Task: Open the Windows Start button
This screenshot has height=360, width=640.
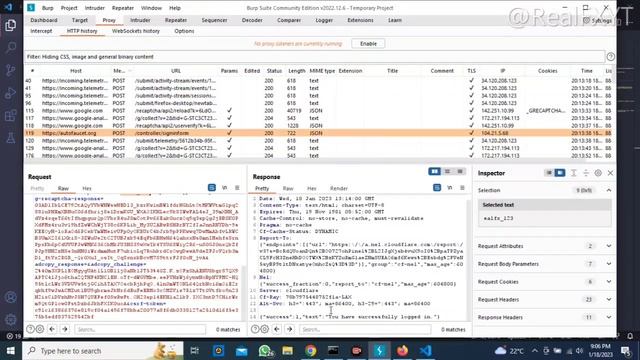Action: (11, 351)
